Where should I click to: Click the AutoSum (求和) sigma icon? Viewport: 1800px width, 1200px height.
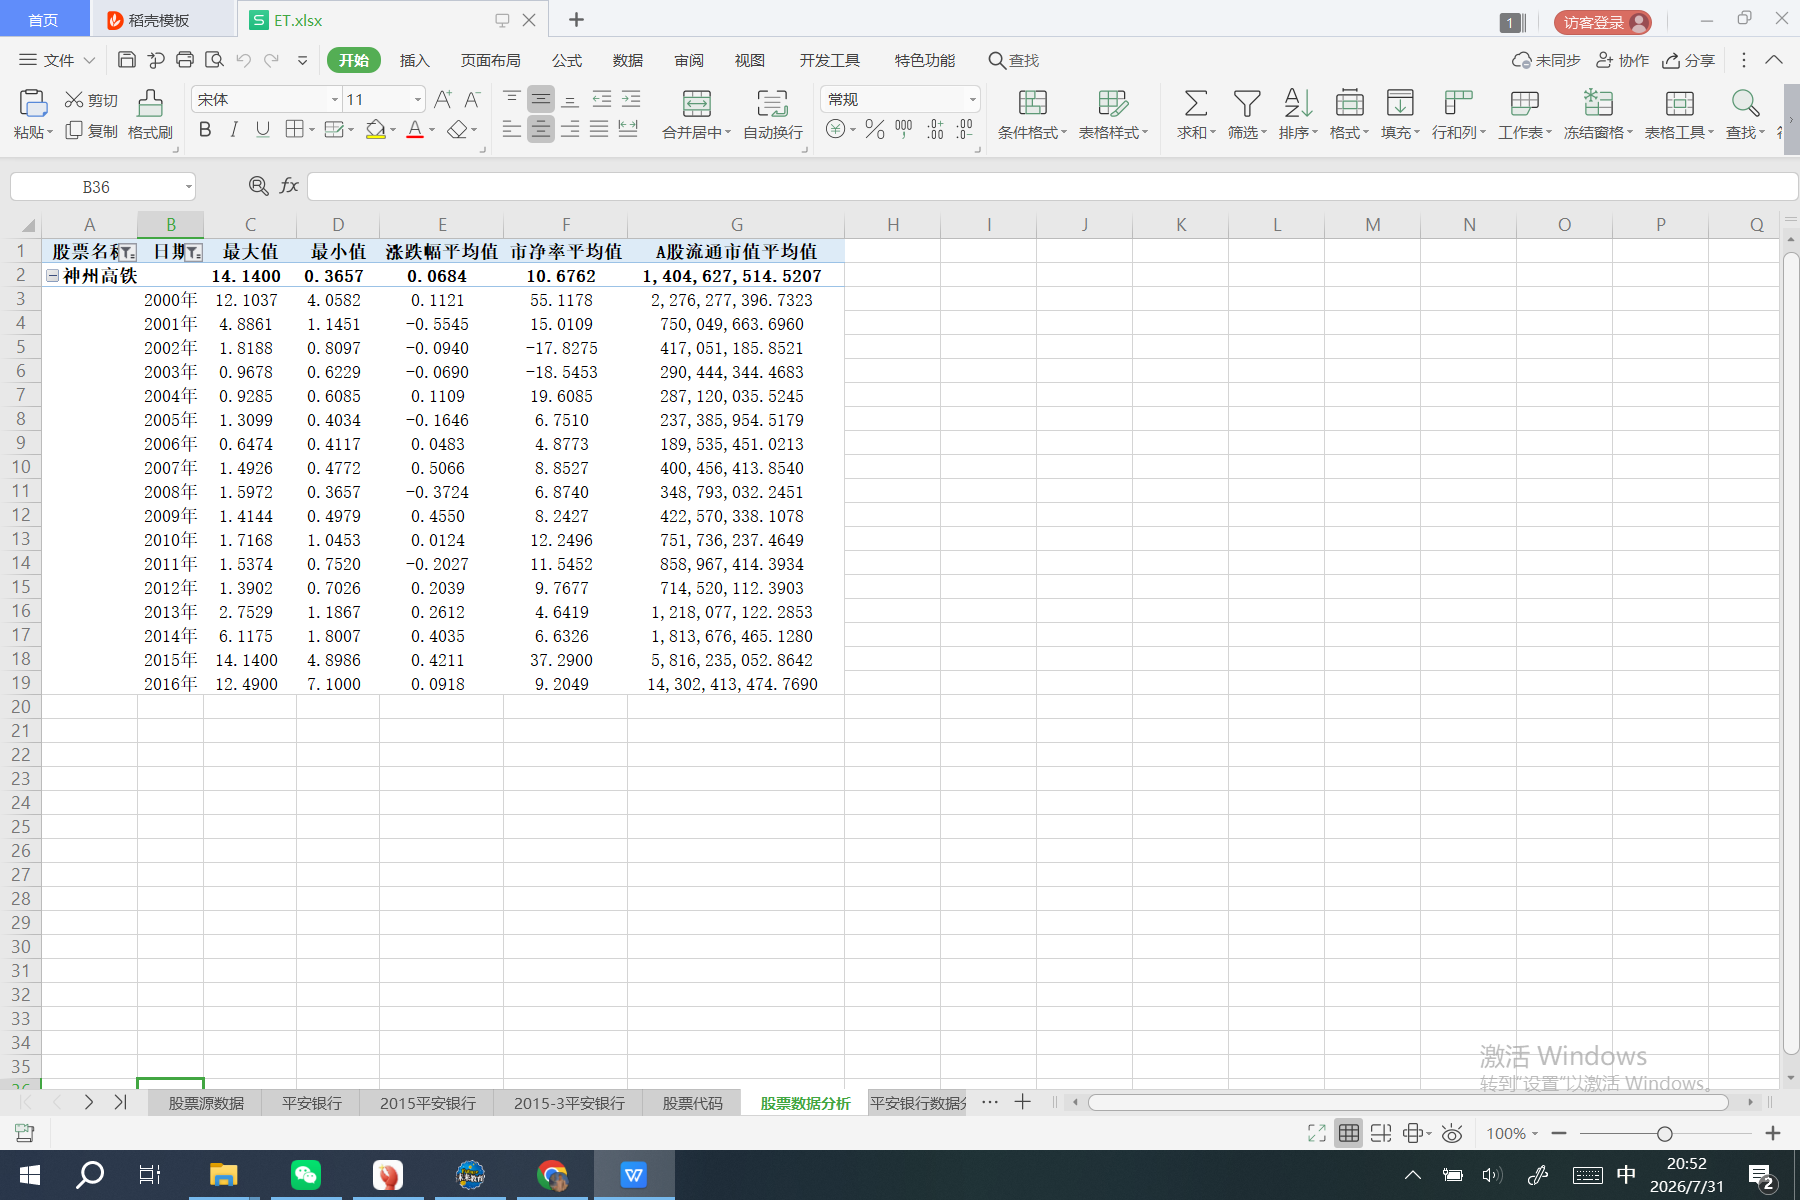pyautogui.click(x=1196, y=103)
